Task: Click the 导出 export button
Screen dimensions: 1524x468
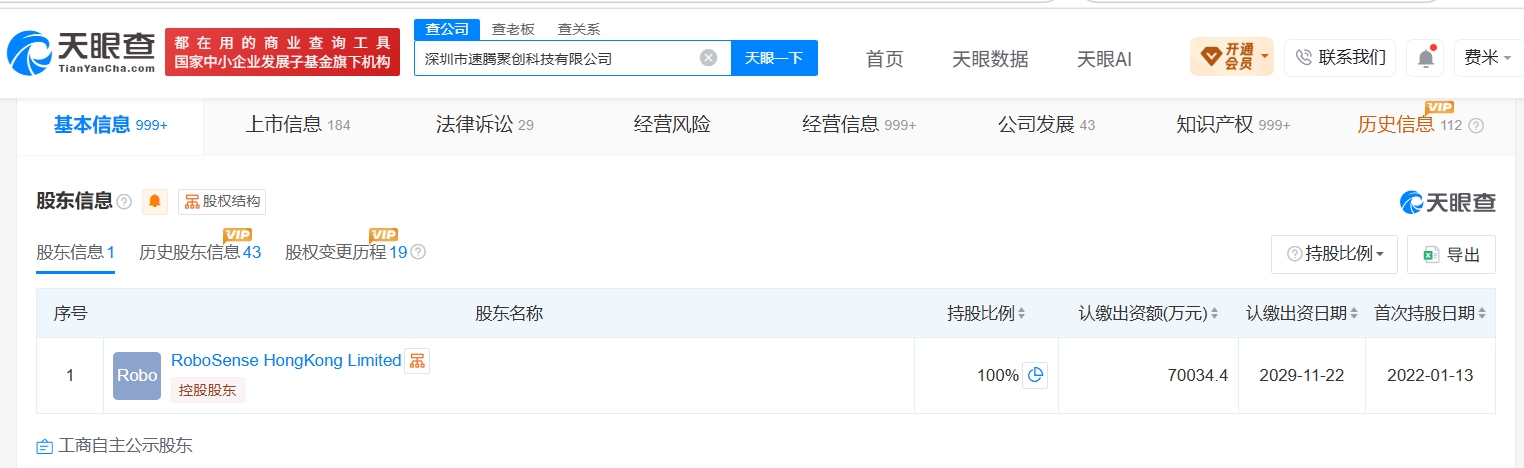Action: tap(1451, 254)
